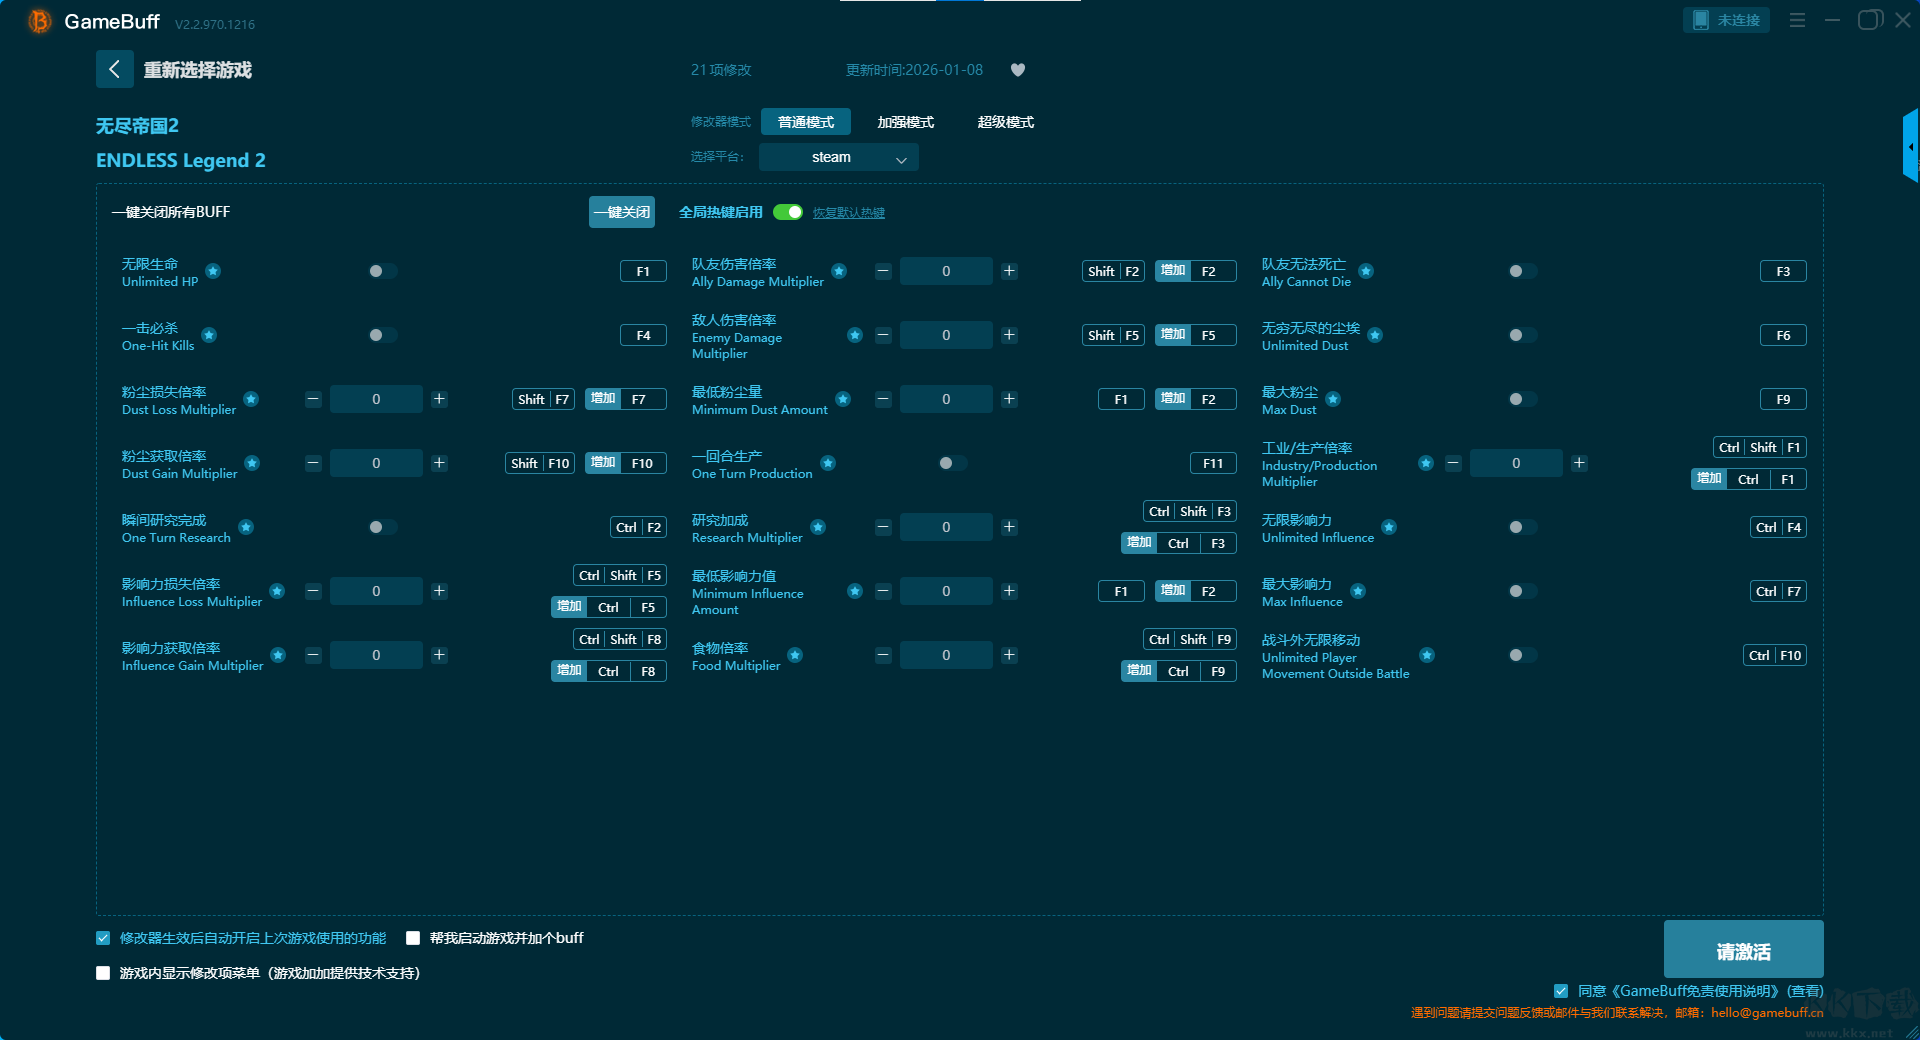Viewport: 1920px width, 1040px height.
Task: Click the star icon next to One-Hit Kills
Action: point(209,335)
